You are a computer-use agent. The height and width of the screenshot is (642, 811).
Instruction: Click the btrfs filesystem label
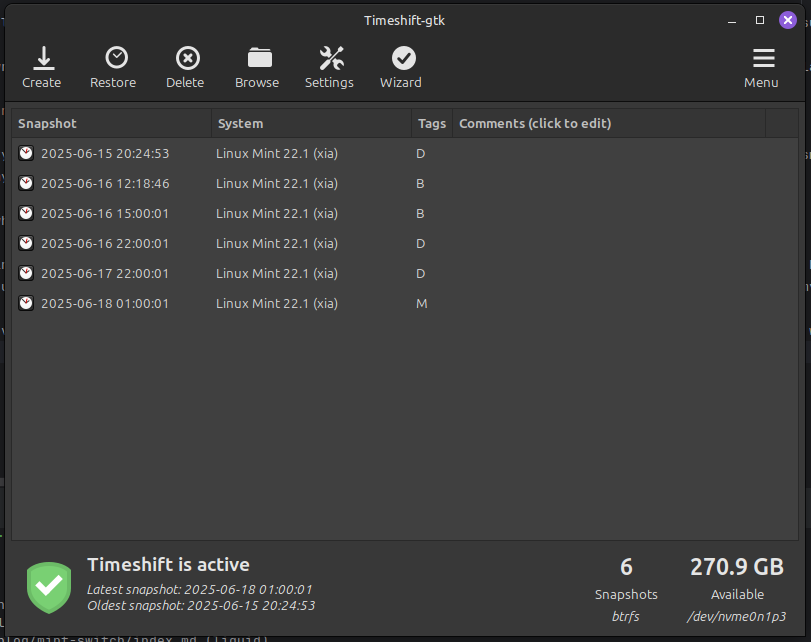coord(625,616)
